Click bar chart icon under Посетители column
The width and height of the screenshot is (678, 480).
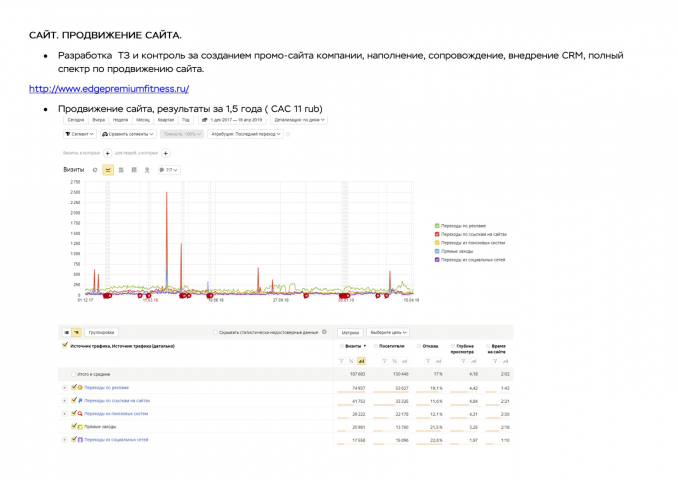[x=404, y=361]
